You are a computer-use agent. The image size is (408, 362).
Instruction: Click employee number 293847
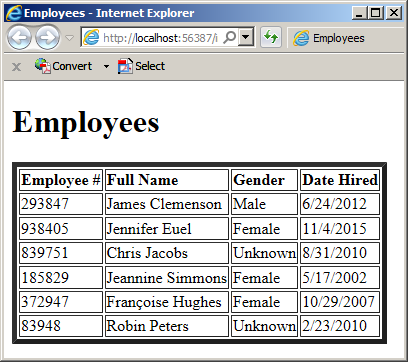click(61, 204)
